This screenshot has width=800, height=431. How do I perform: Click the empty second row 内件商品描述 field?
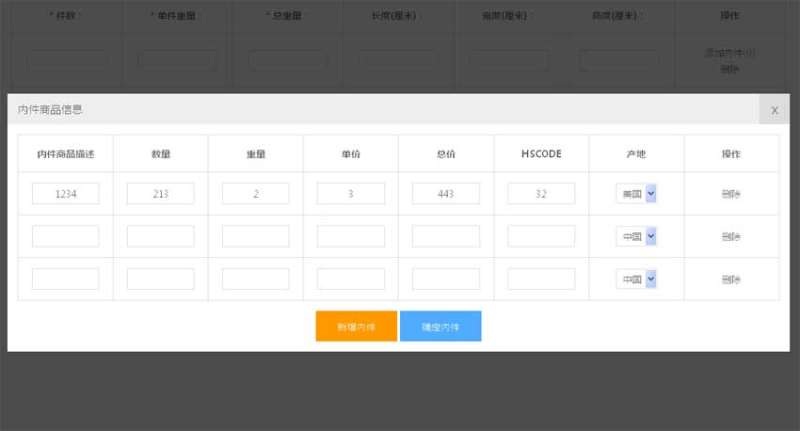(65, 237)
